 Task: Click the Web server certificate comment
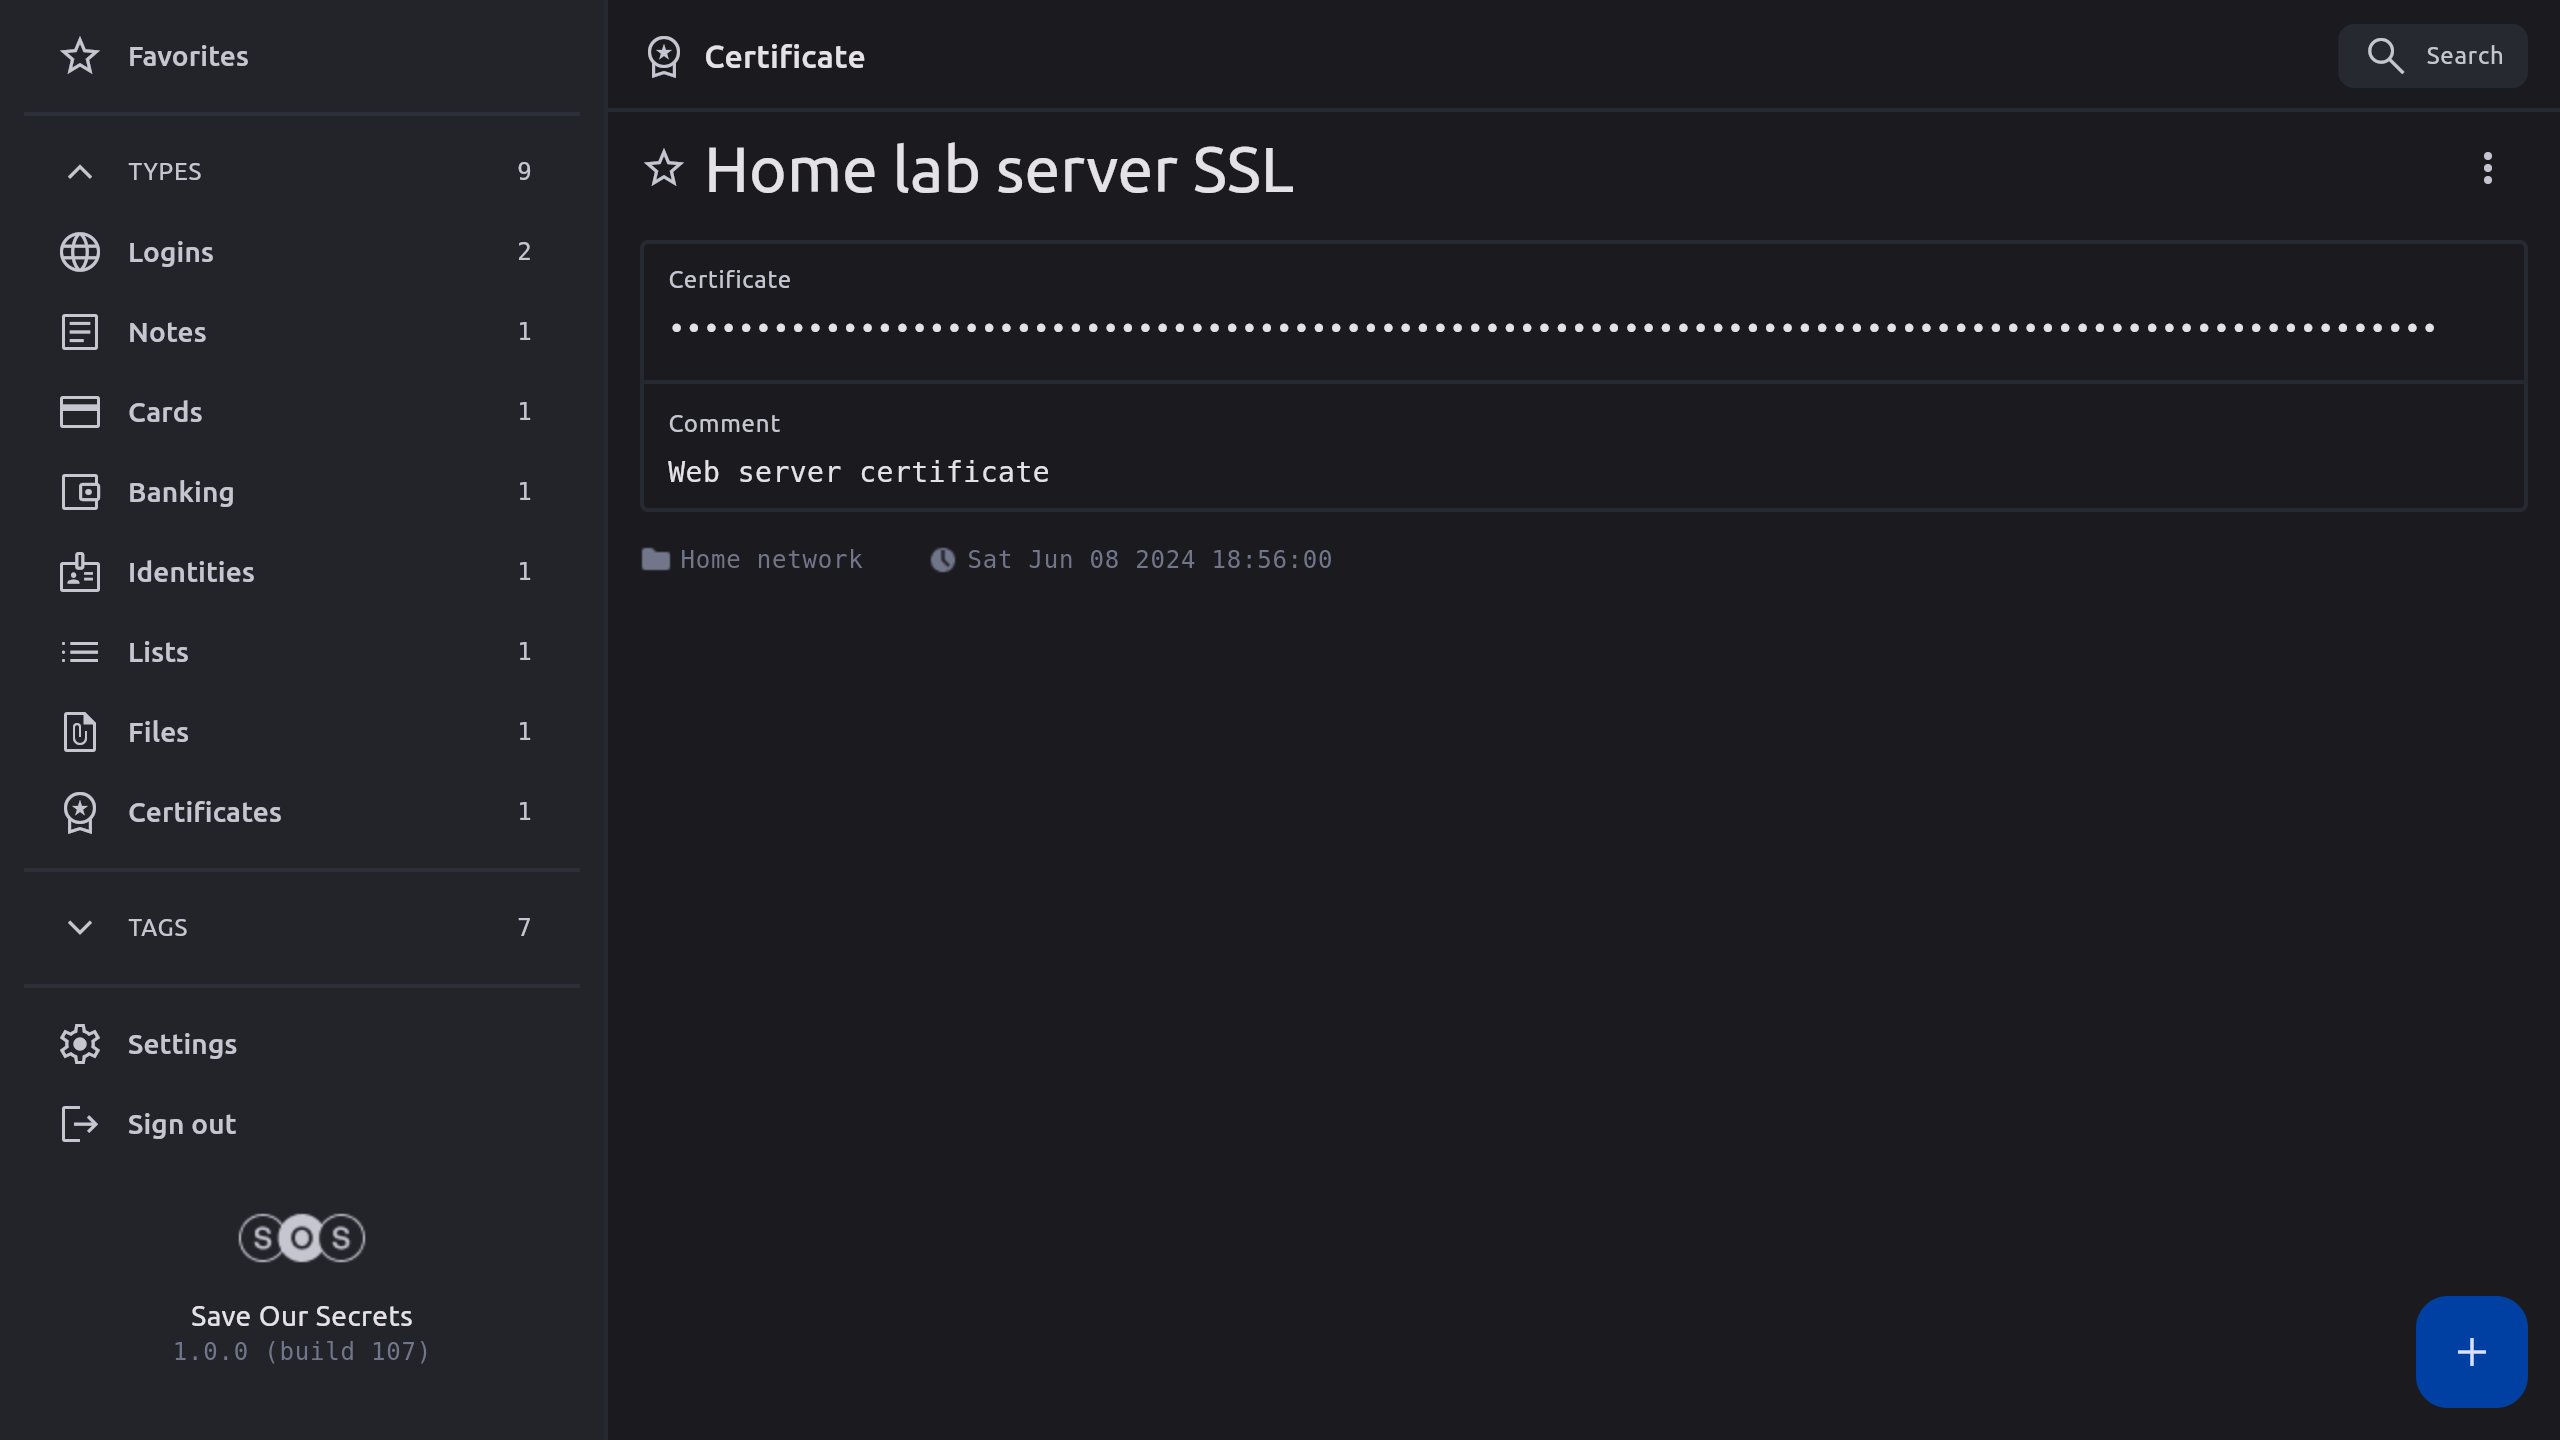pyautogui.click(x=858, y=472)
